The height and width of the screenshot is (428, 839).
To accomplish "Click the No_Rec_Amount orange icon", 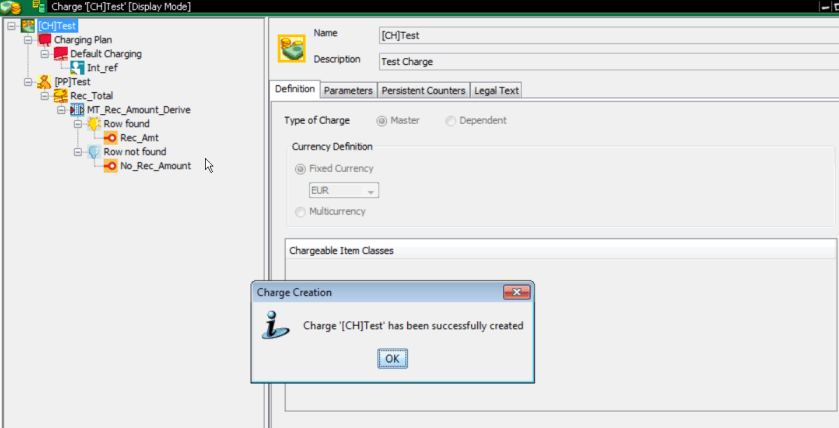I will [x=111, y=166].
